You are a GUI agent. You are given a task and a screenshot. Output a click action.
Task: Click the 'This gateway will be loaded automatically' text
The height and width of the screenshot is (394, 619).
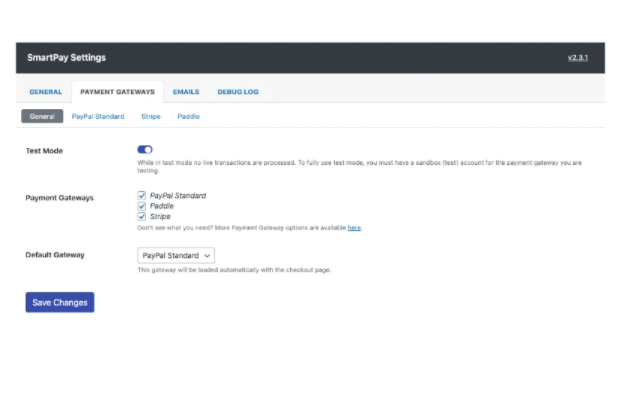[x=234, y=270]
